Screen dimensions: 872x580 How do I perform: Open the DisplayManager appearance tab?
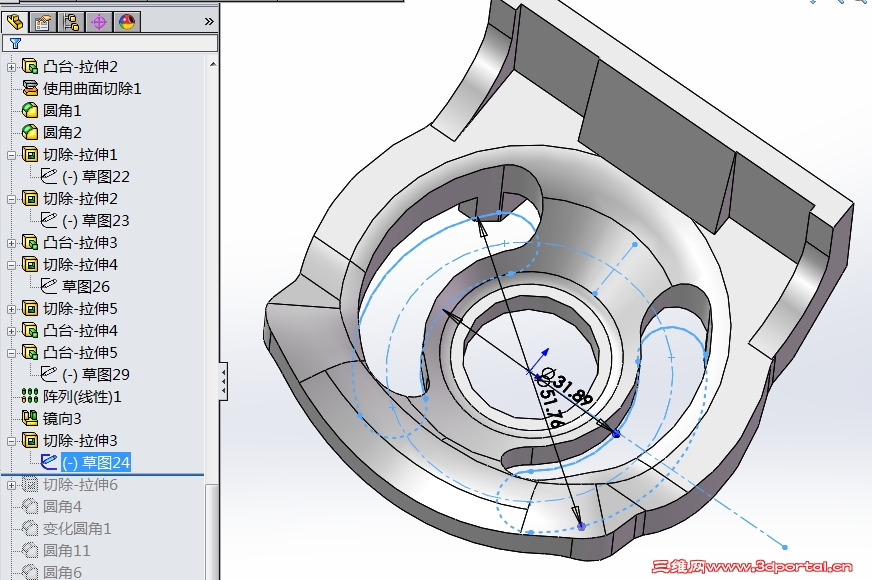coord(127,22)
